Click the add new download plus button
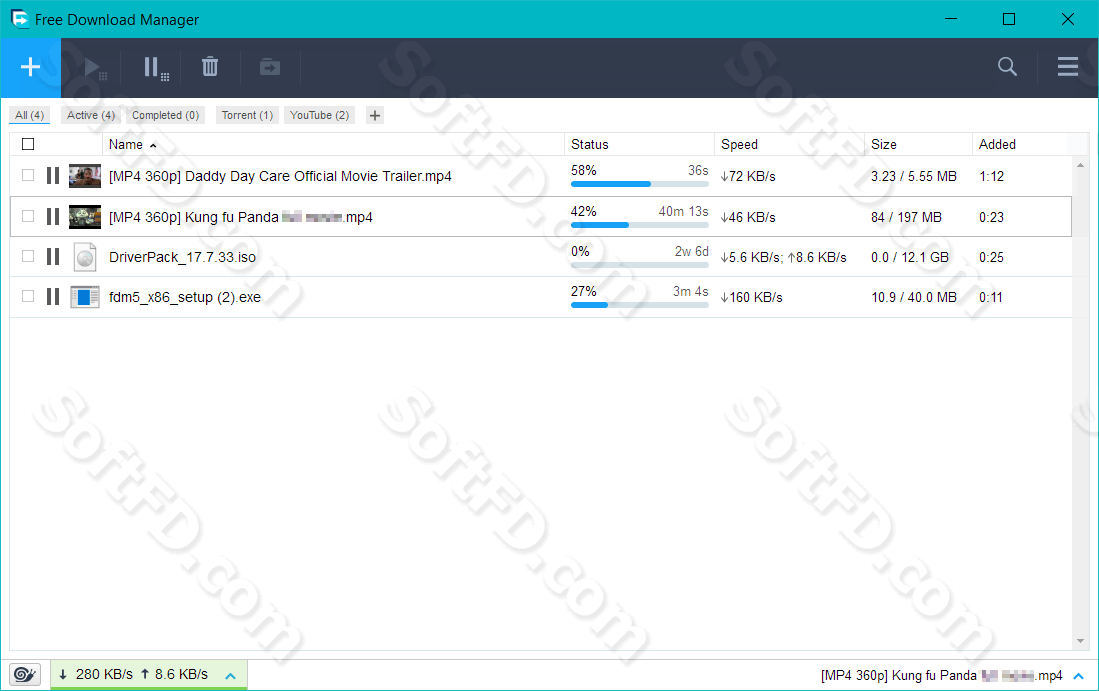 click(x=30, y=67)
